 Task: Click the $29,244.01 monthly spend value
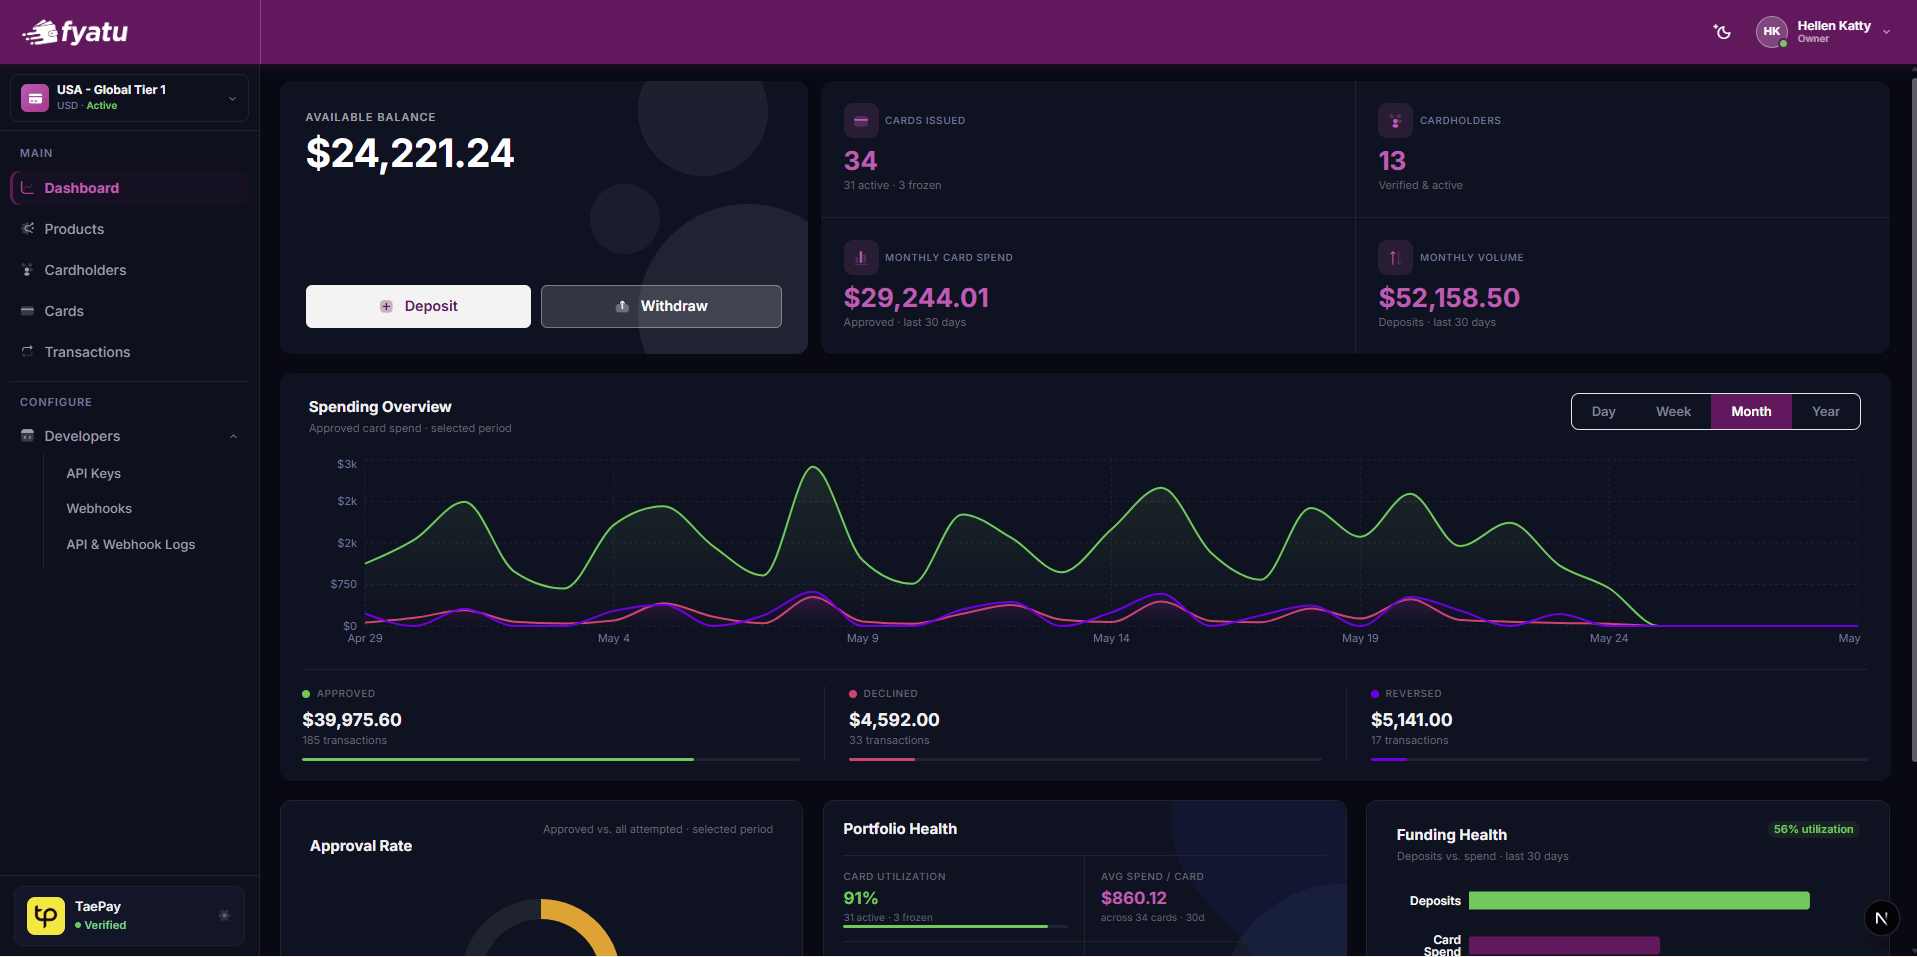point(917,298)
